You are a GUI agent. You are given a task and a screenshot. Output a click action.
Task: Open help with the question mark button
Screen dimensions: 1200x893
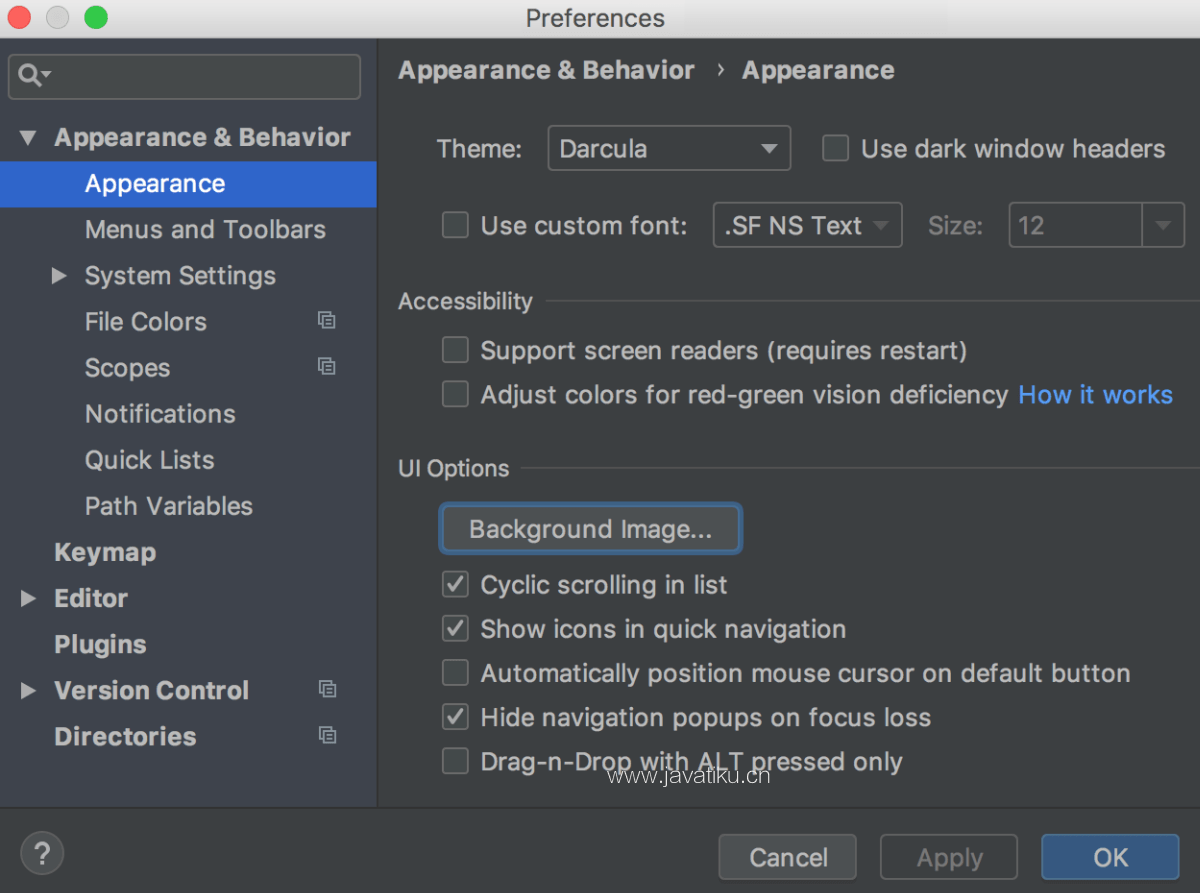tap(42, 854)
